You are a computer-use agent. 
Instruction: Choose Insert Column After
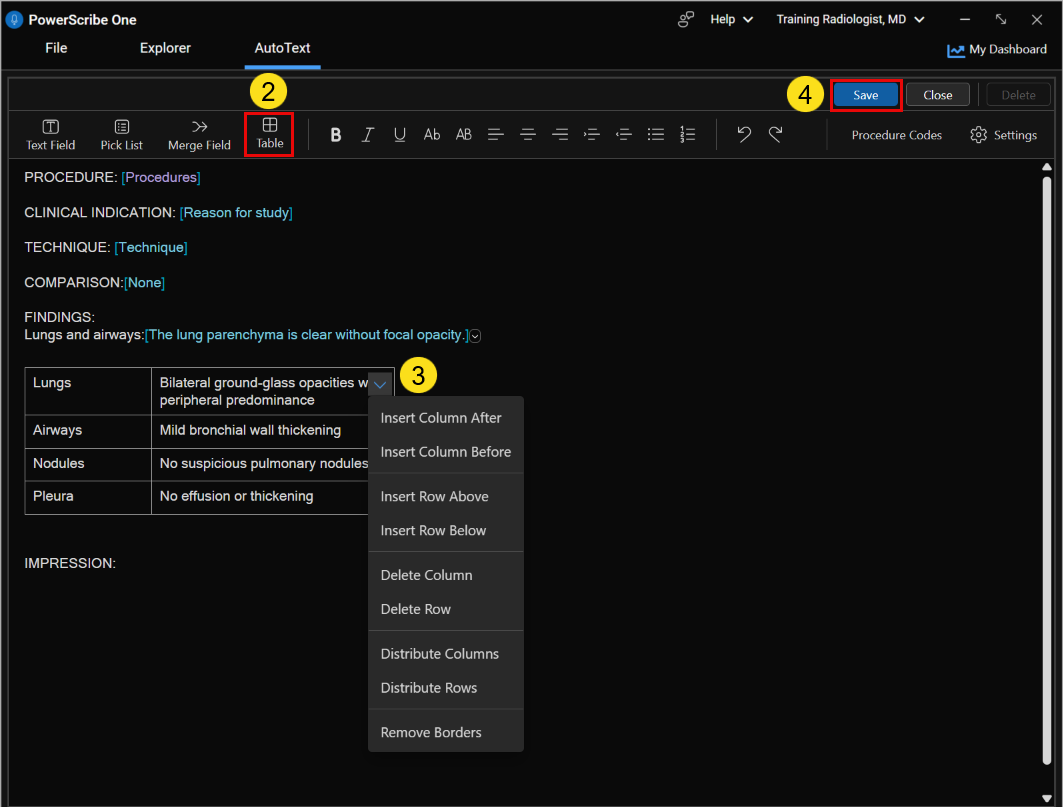445,418
